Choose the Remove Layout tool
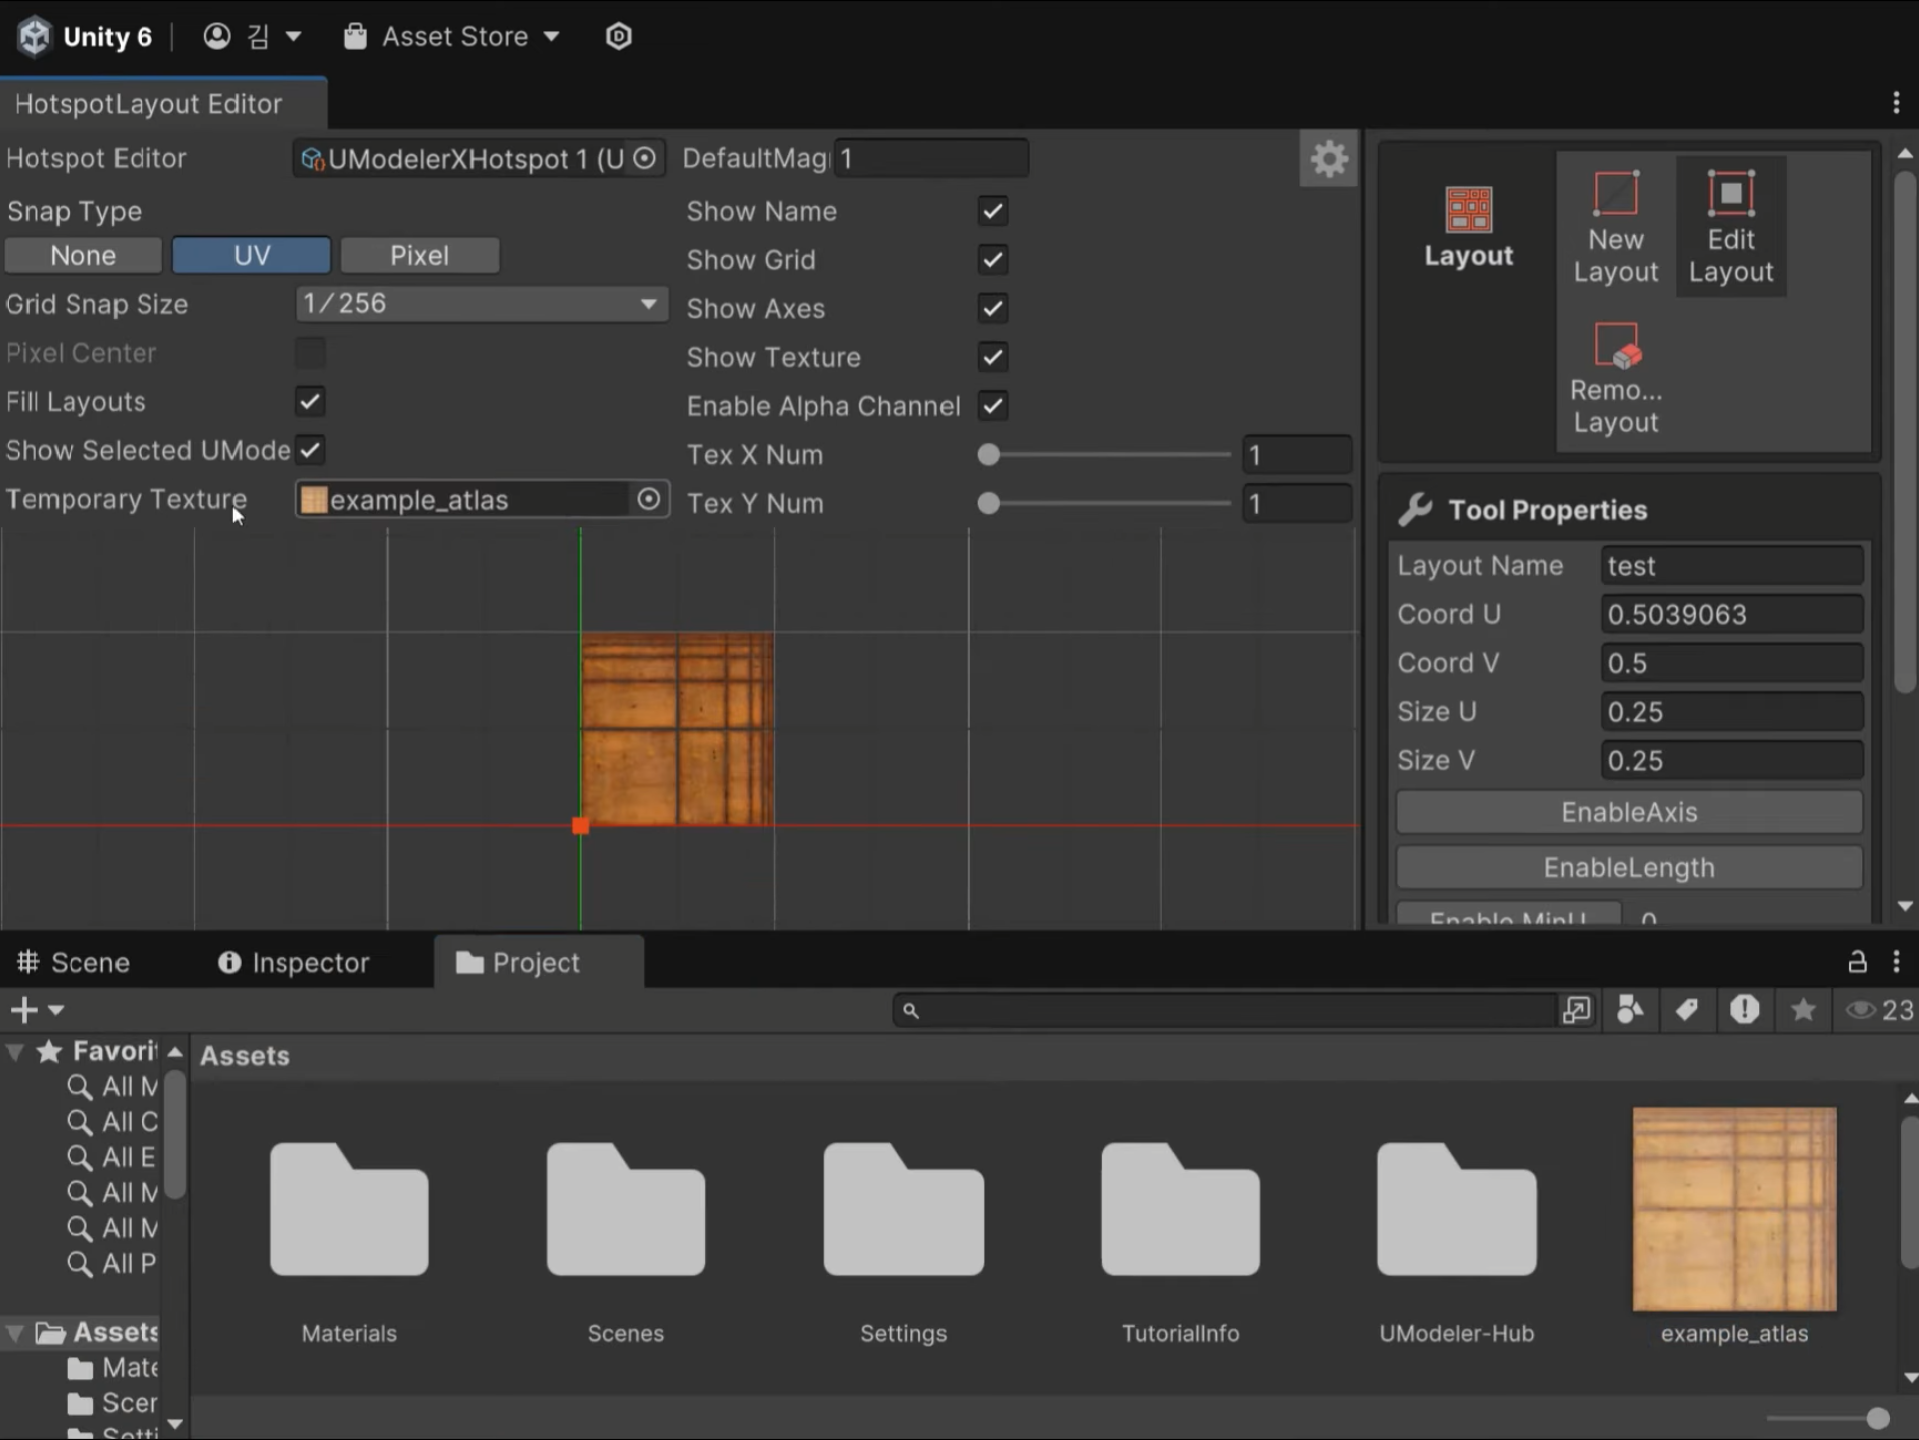Image resolution: width=1919 pixels, height=1440 pixels. [1615, 378]
